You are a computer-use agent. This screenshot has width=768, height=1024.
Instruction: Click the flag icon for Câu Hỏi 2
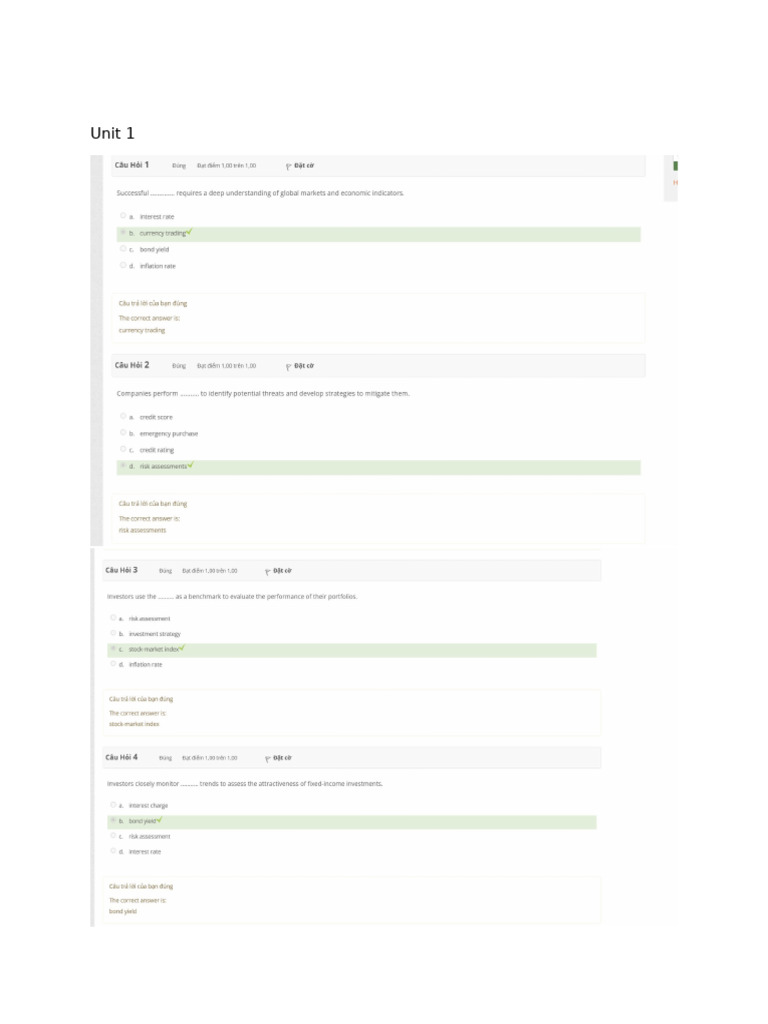point(288,366)
